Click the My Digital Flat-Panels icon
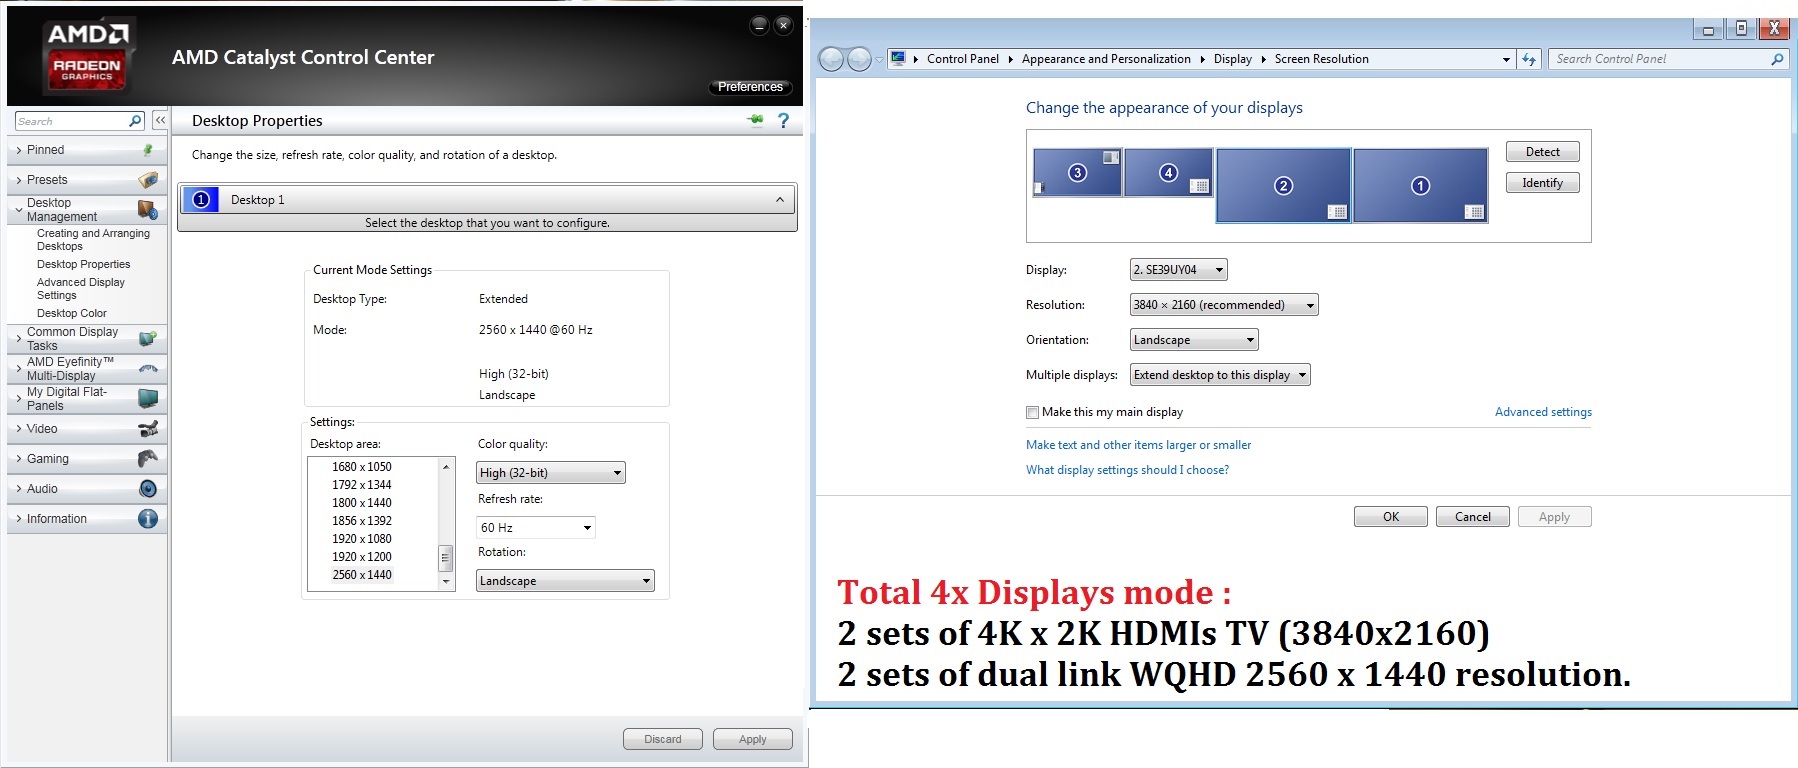The image size is (1798, 768). pyautogui.click(x=148, y=399)
